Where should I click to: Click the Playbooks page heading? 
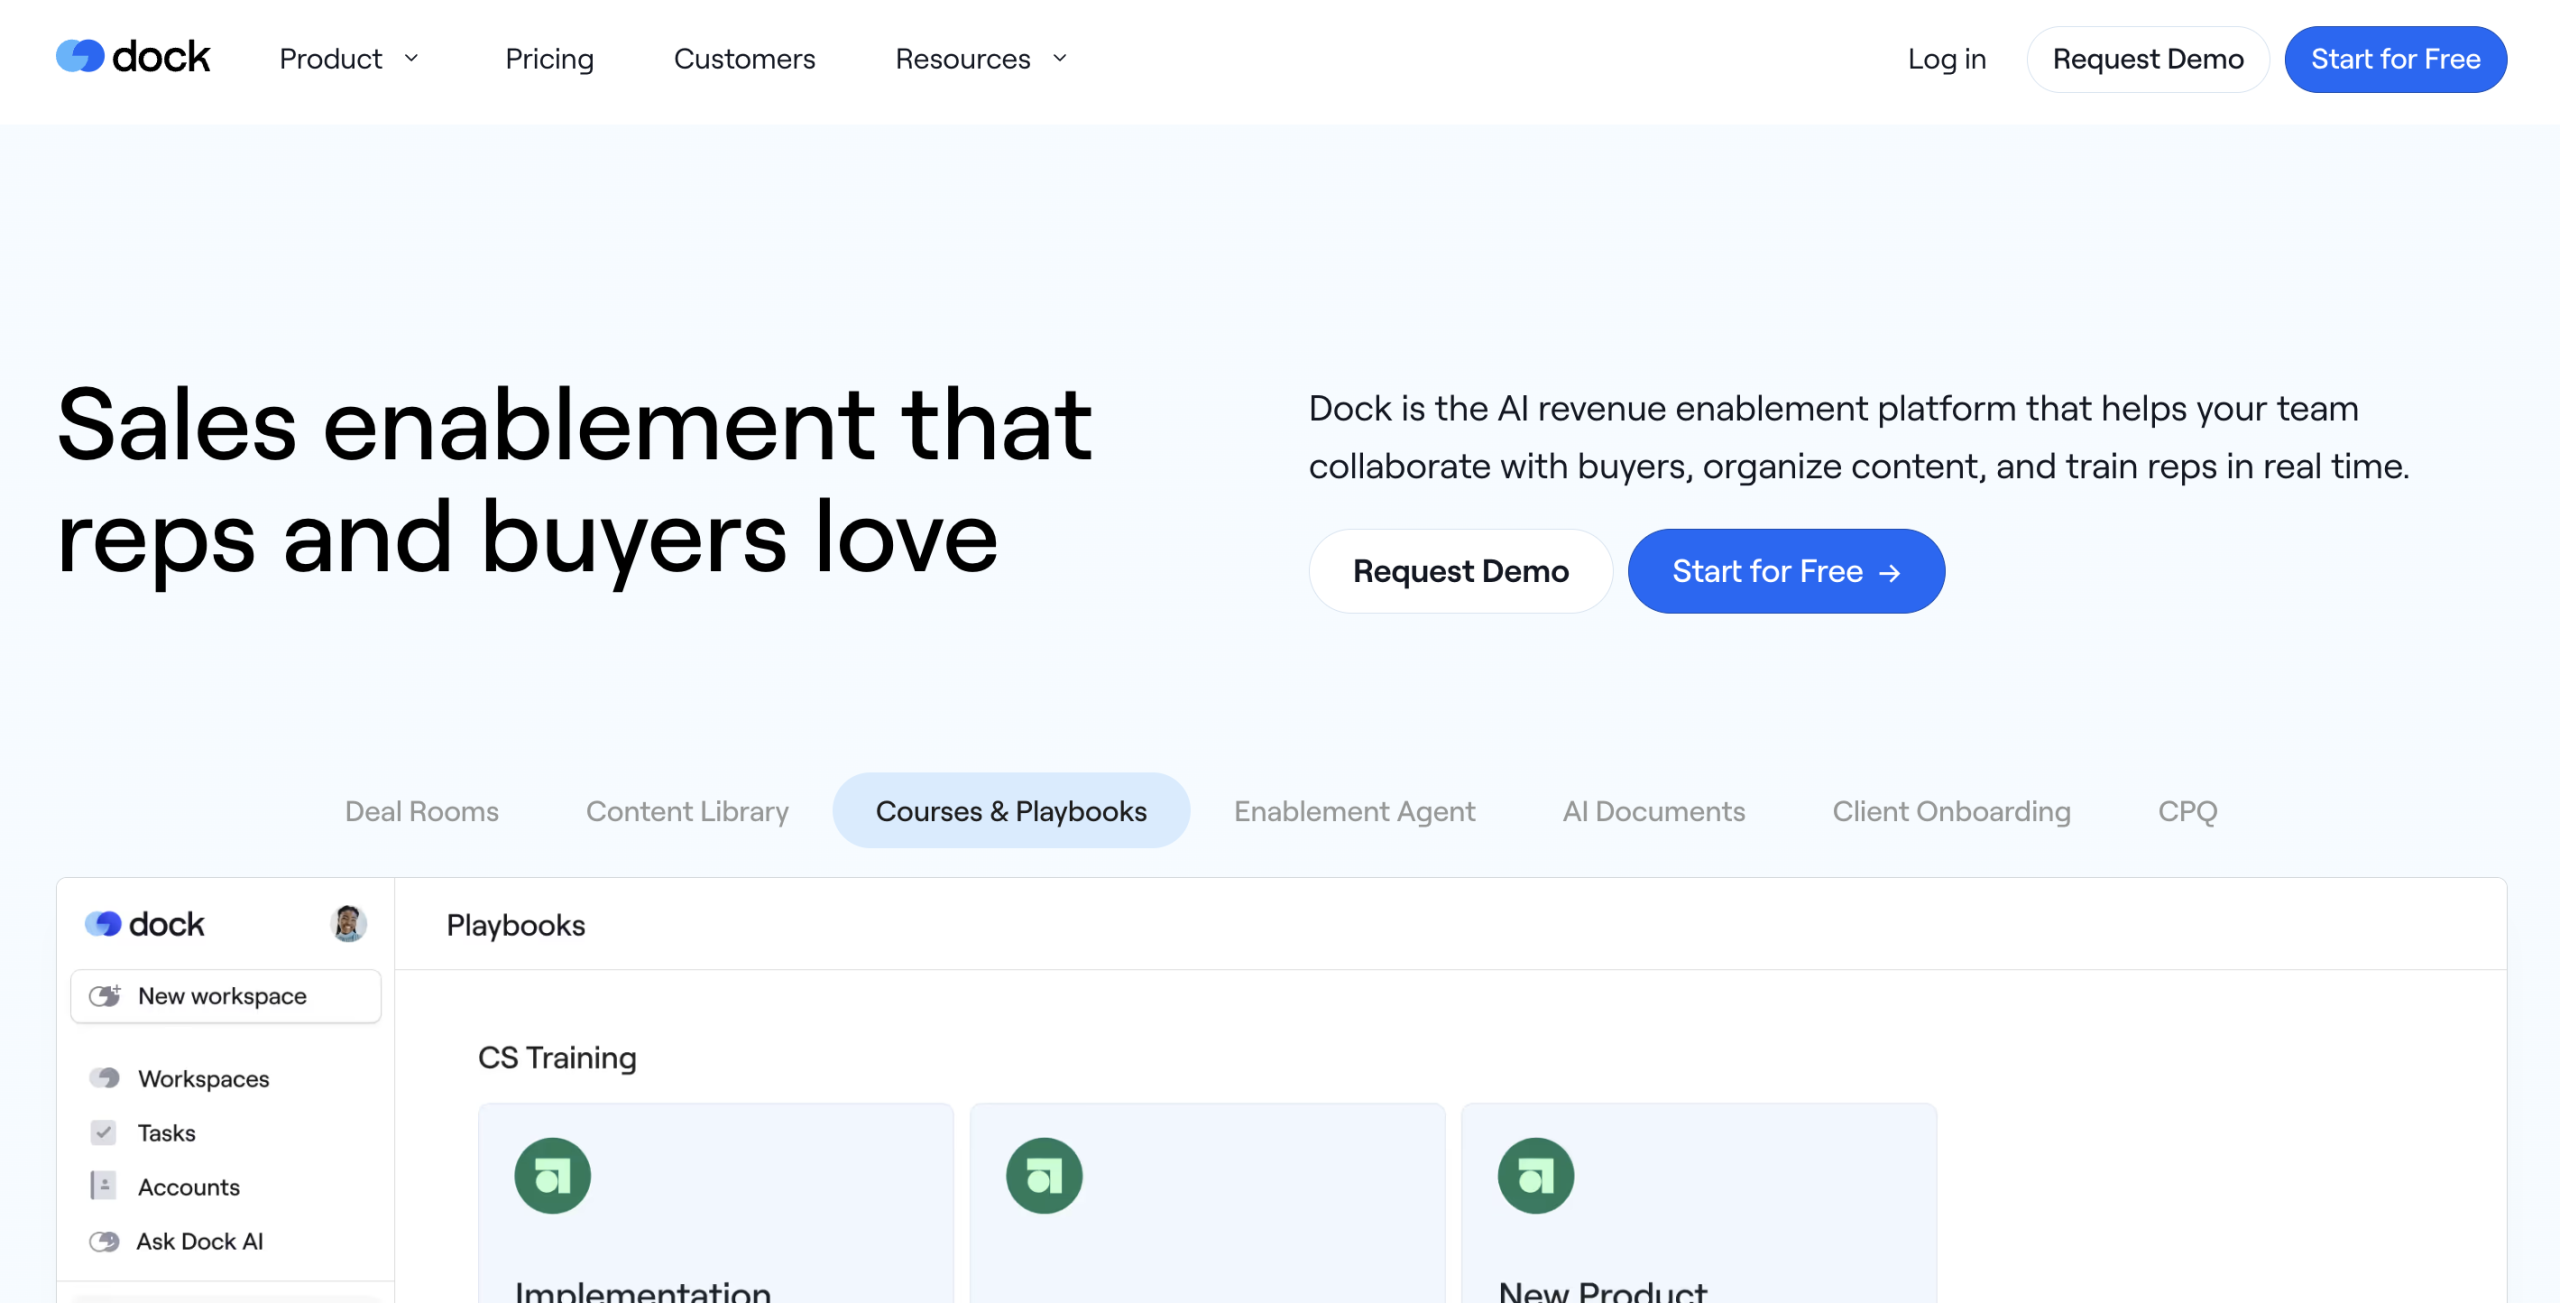point(516,925)
